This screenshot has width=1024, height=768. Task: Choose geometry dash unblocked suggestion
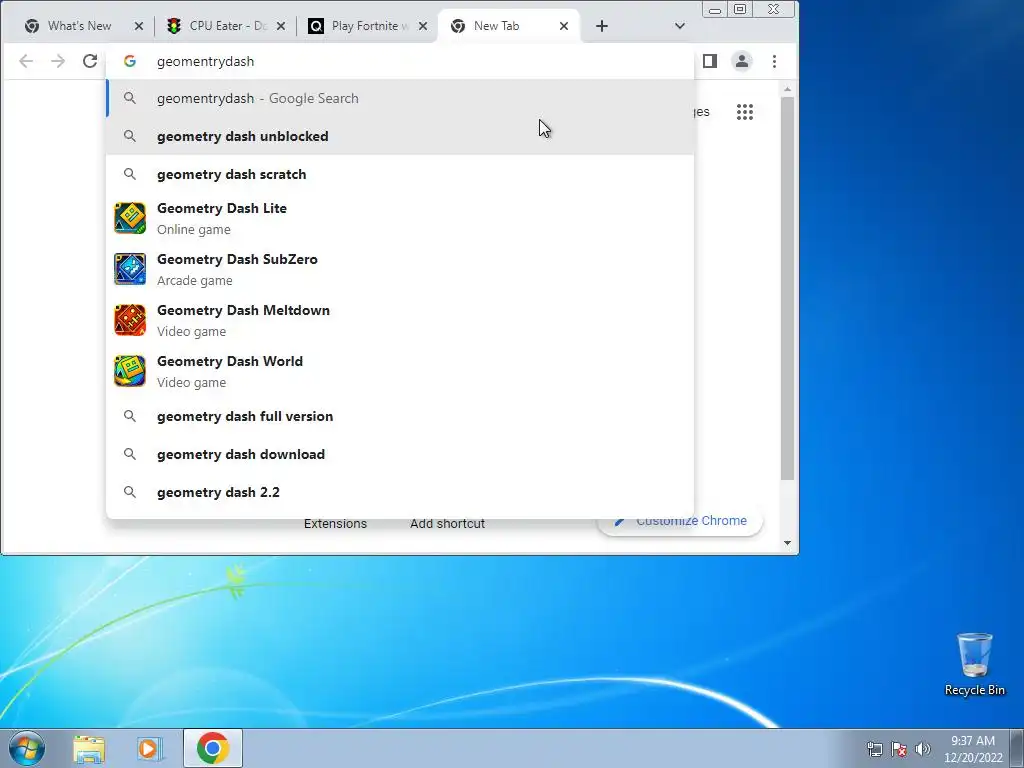tap(400, 136)
